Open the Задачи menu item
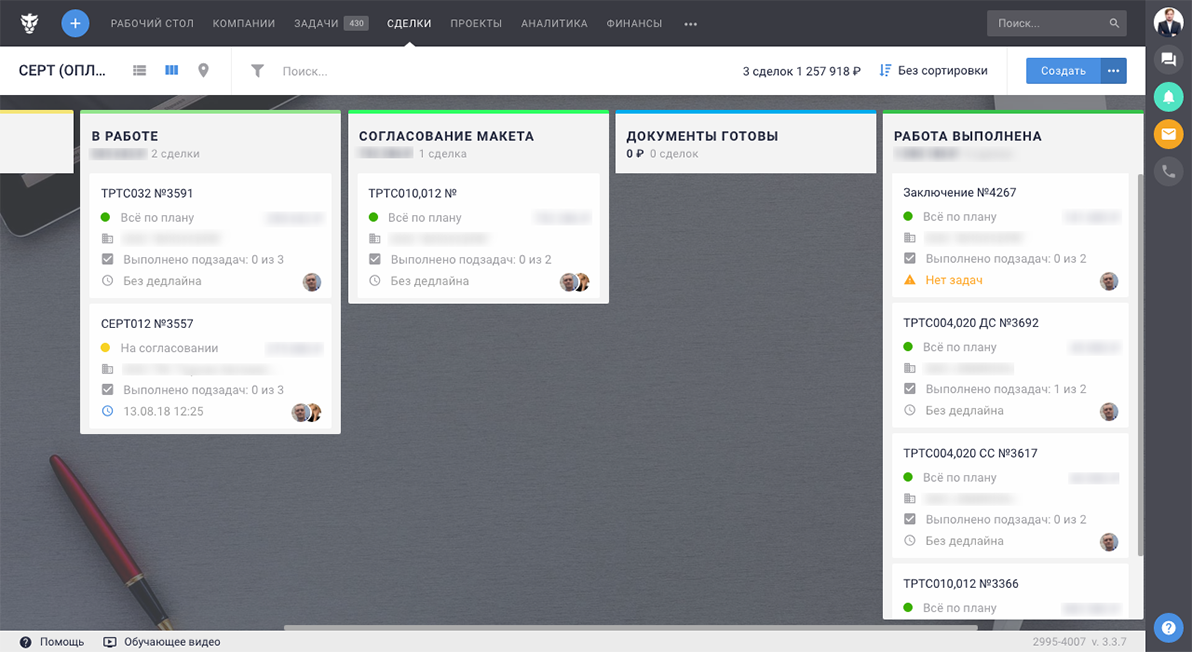This screenshot has height=653, width=1192. tap(316, 23)
